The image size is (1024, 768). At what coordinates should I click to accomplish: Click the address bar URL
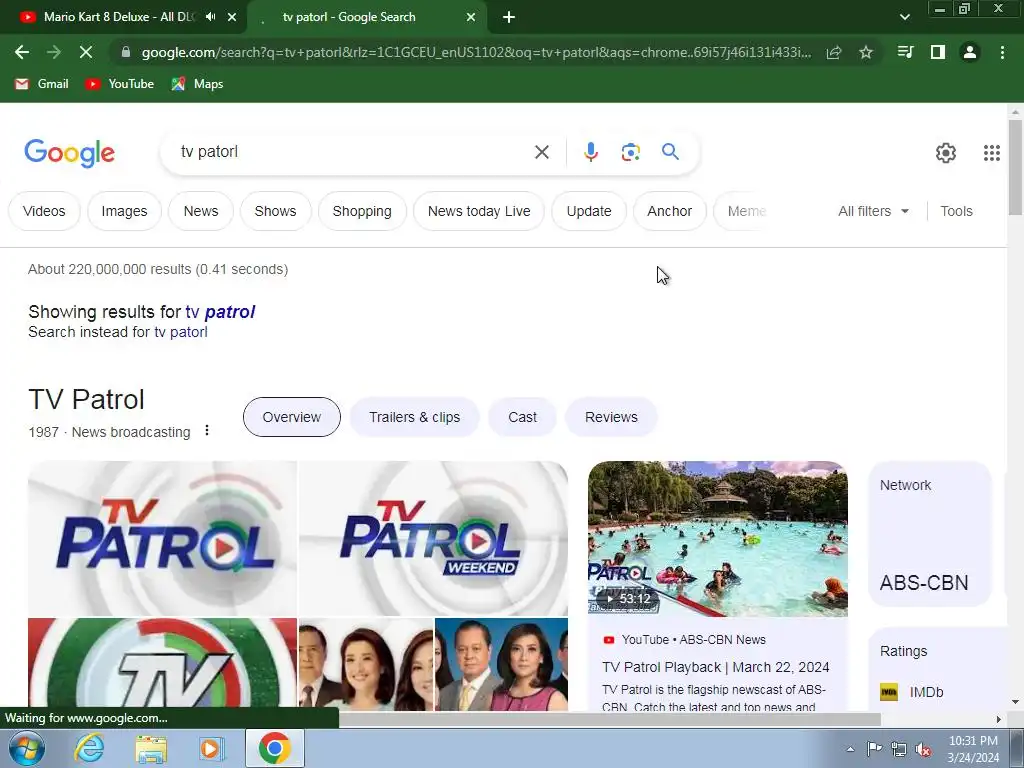point(476,52)
